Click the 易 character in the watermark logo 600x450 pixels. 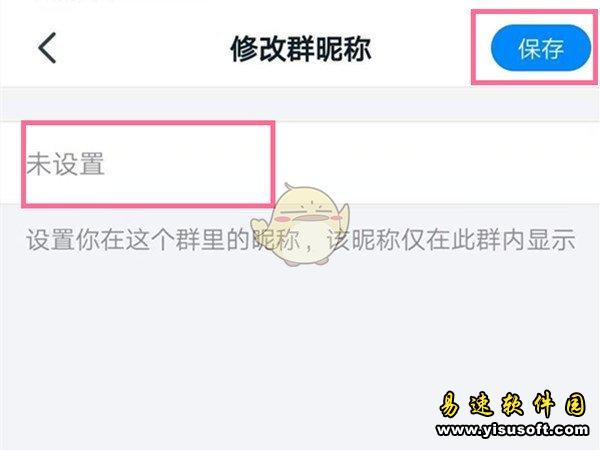pos(450,405)
